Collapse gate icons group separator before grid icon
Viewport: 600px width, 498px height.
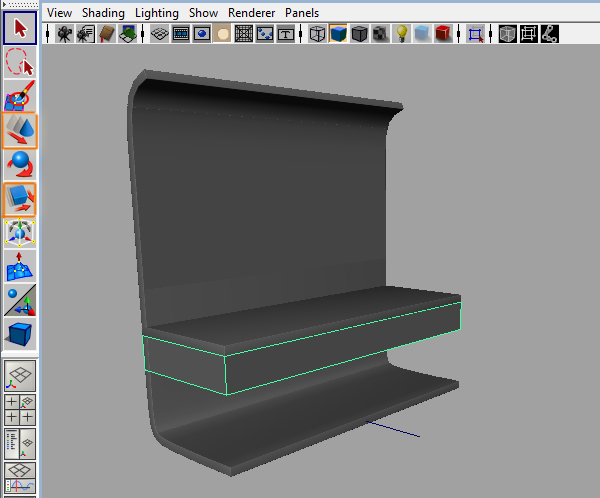coord(143,34)
